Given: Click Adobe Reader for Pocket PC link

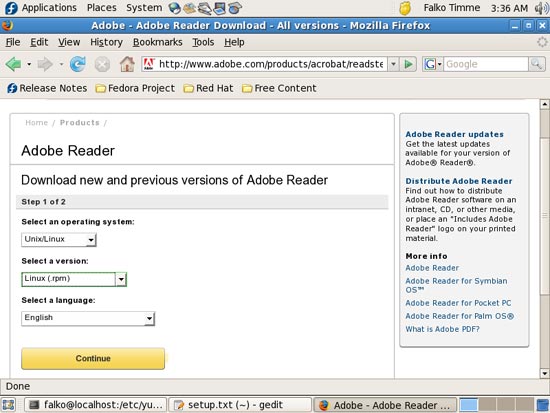Looking at the screenshot, I should click(458, 303).
